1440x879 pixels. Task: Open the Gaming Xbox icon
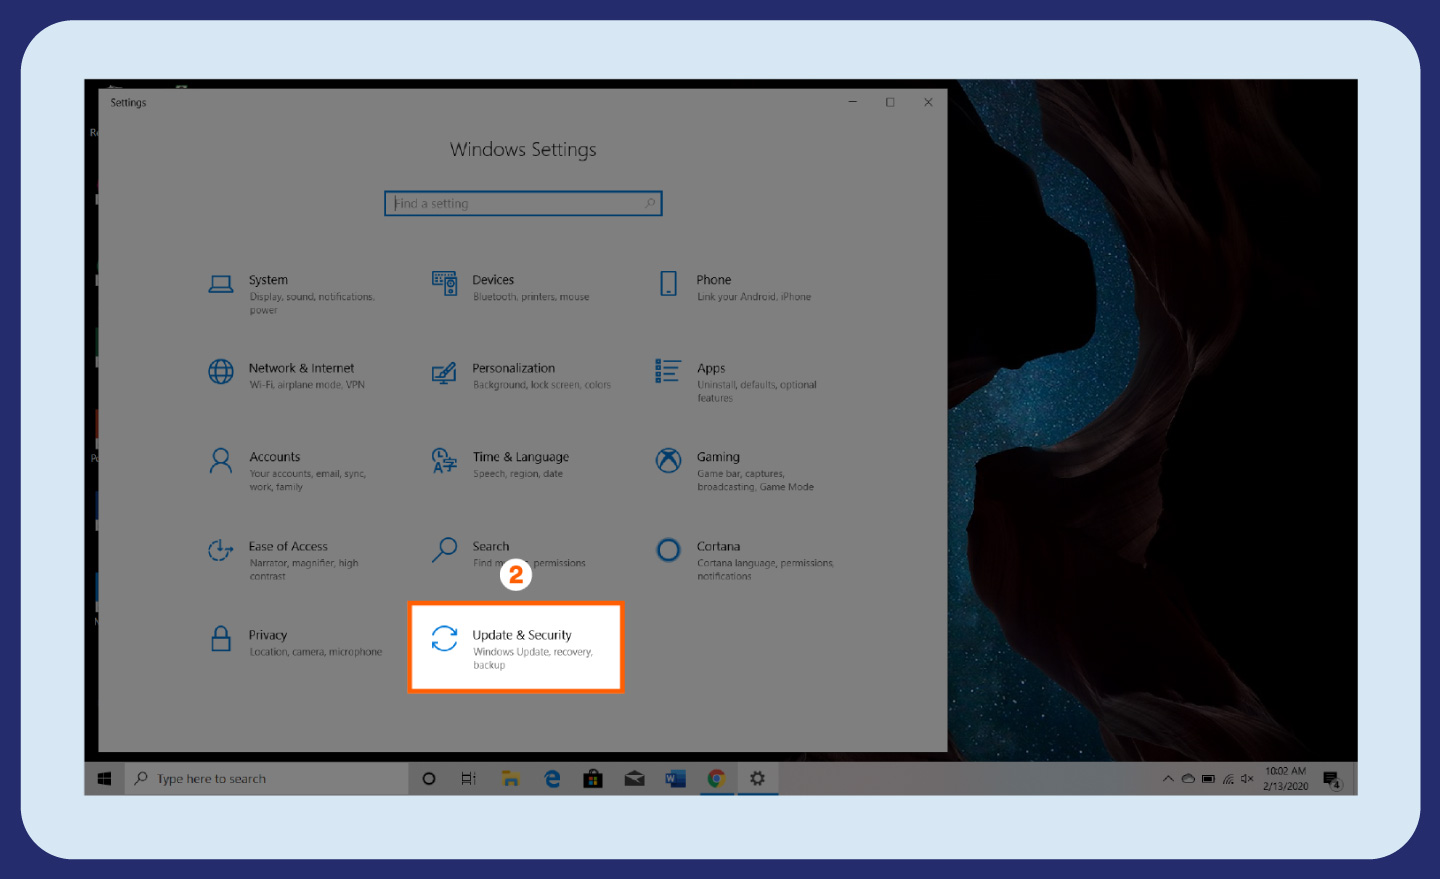pyautogui.click(x=668, y=460)
